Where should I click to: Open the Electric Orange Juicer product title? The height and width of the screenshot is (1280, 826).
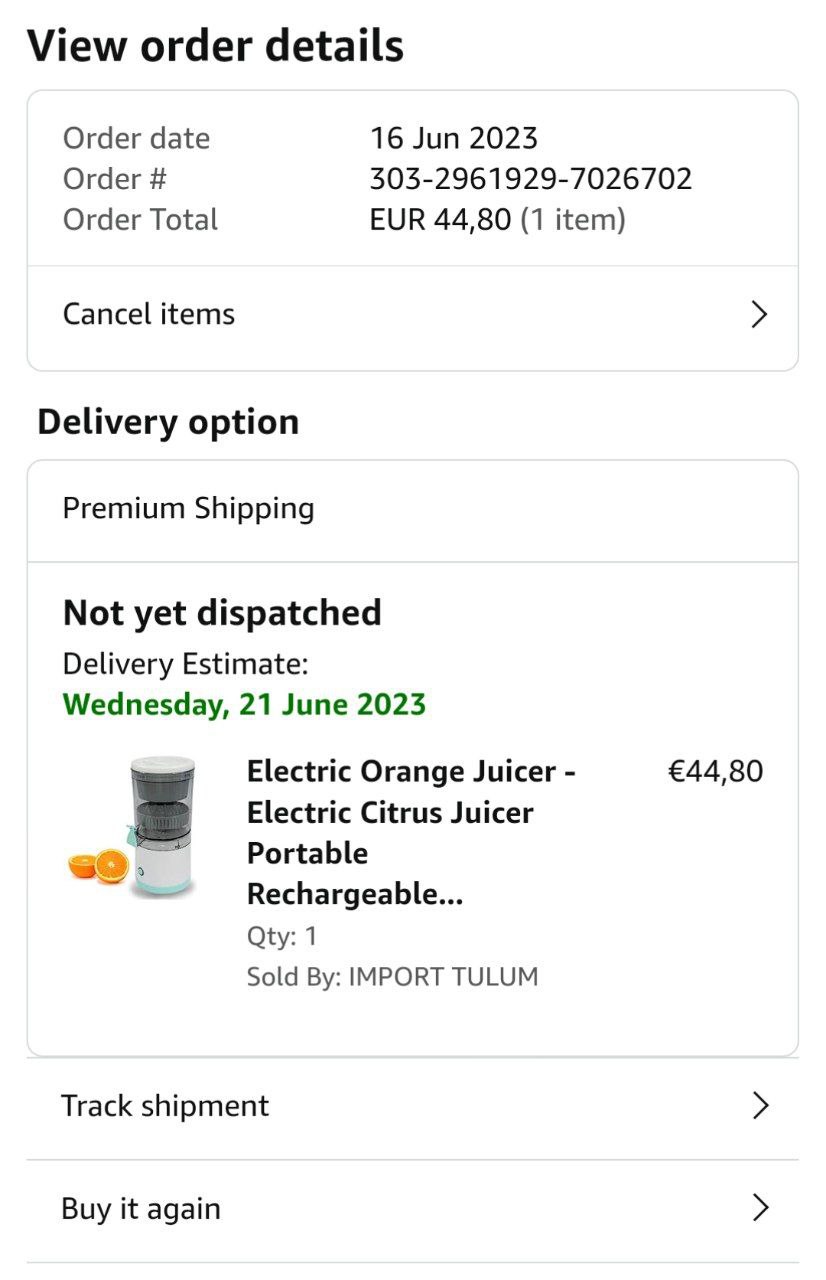tap(411, 832)
